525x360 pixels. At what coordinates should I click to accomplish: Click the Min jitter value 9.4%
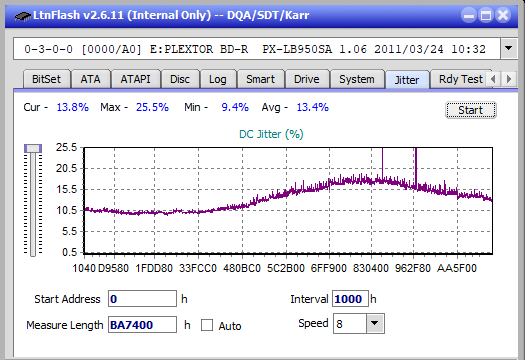[235, 107]
